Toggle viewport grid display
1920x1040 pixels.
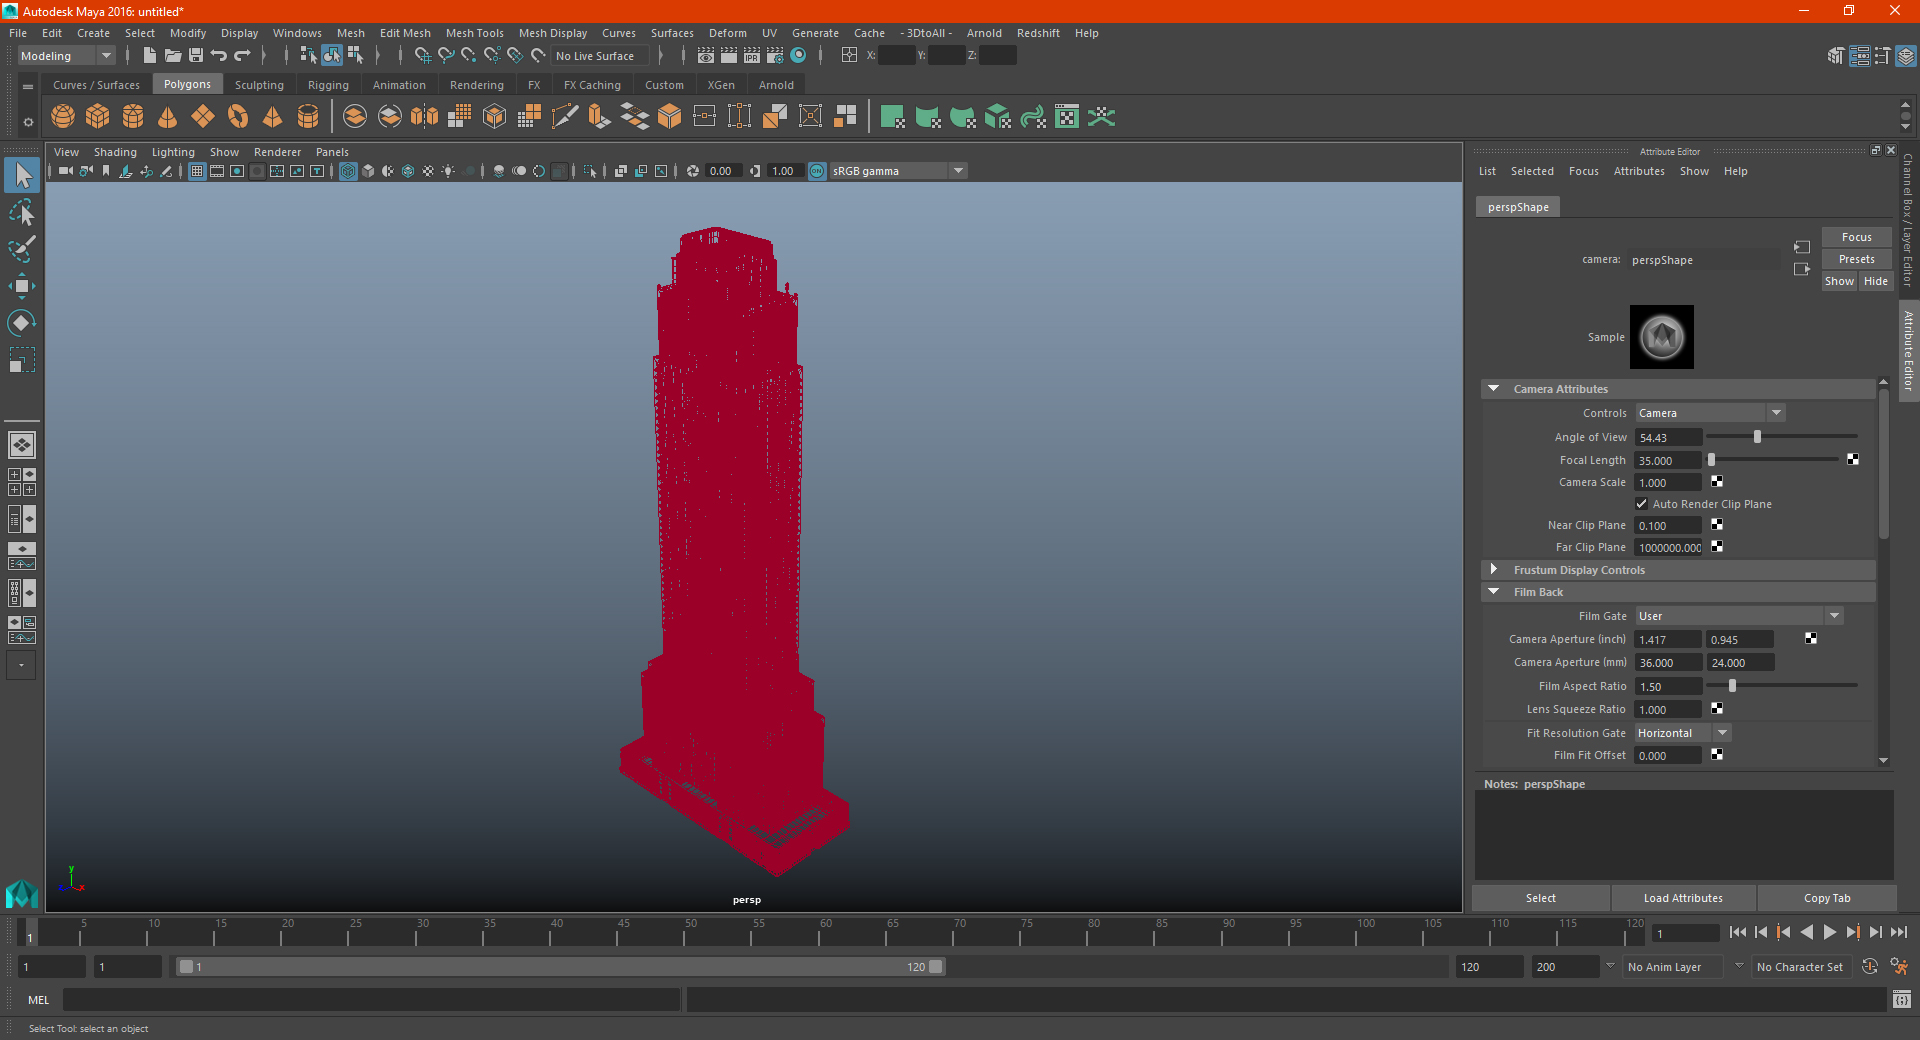[197, 171]
